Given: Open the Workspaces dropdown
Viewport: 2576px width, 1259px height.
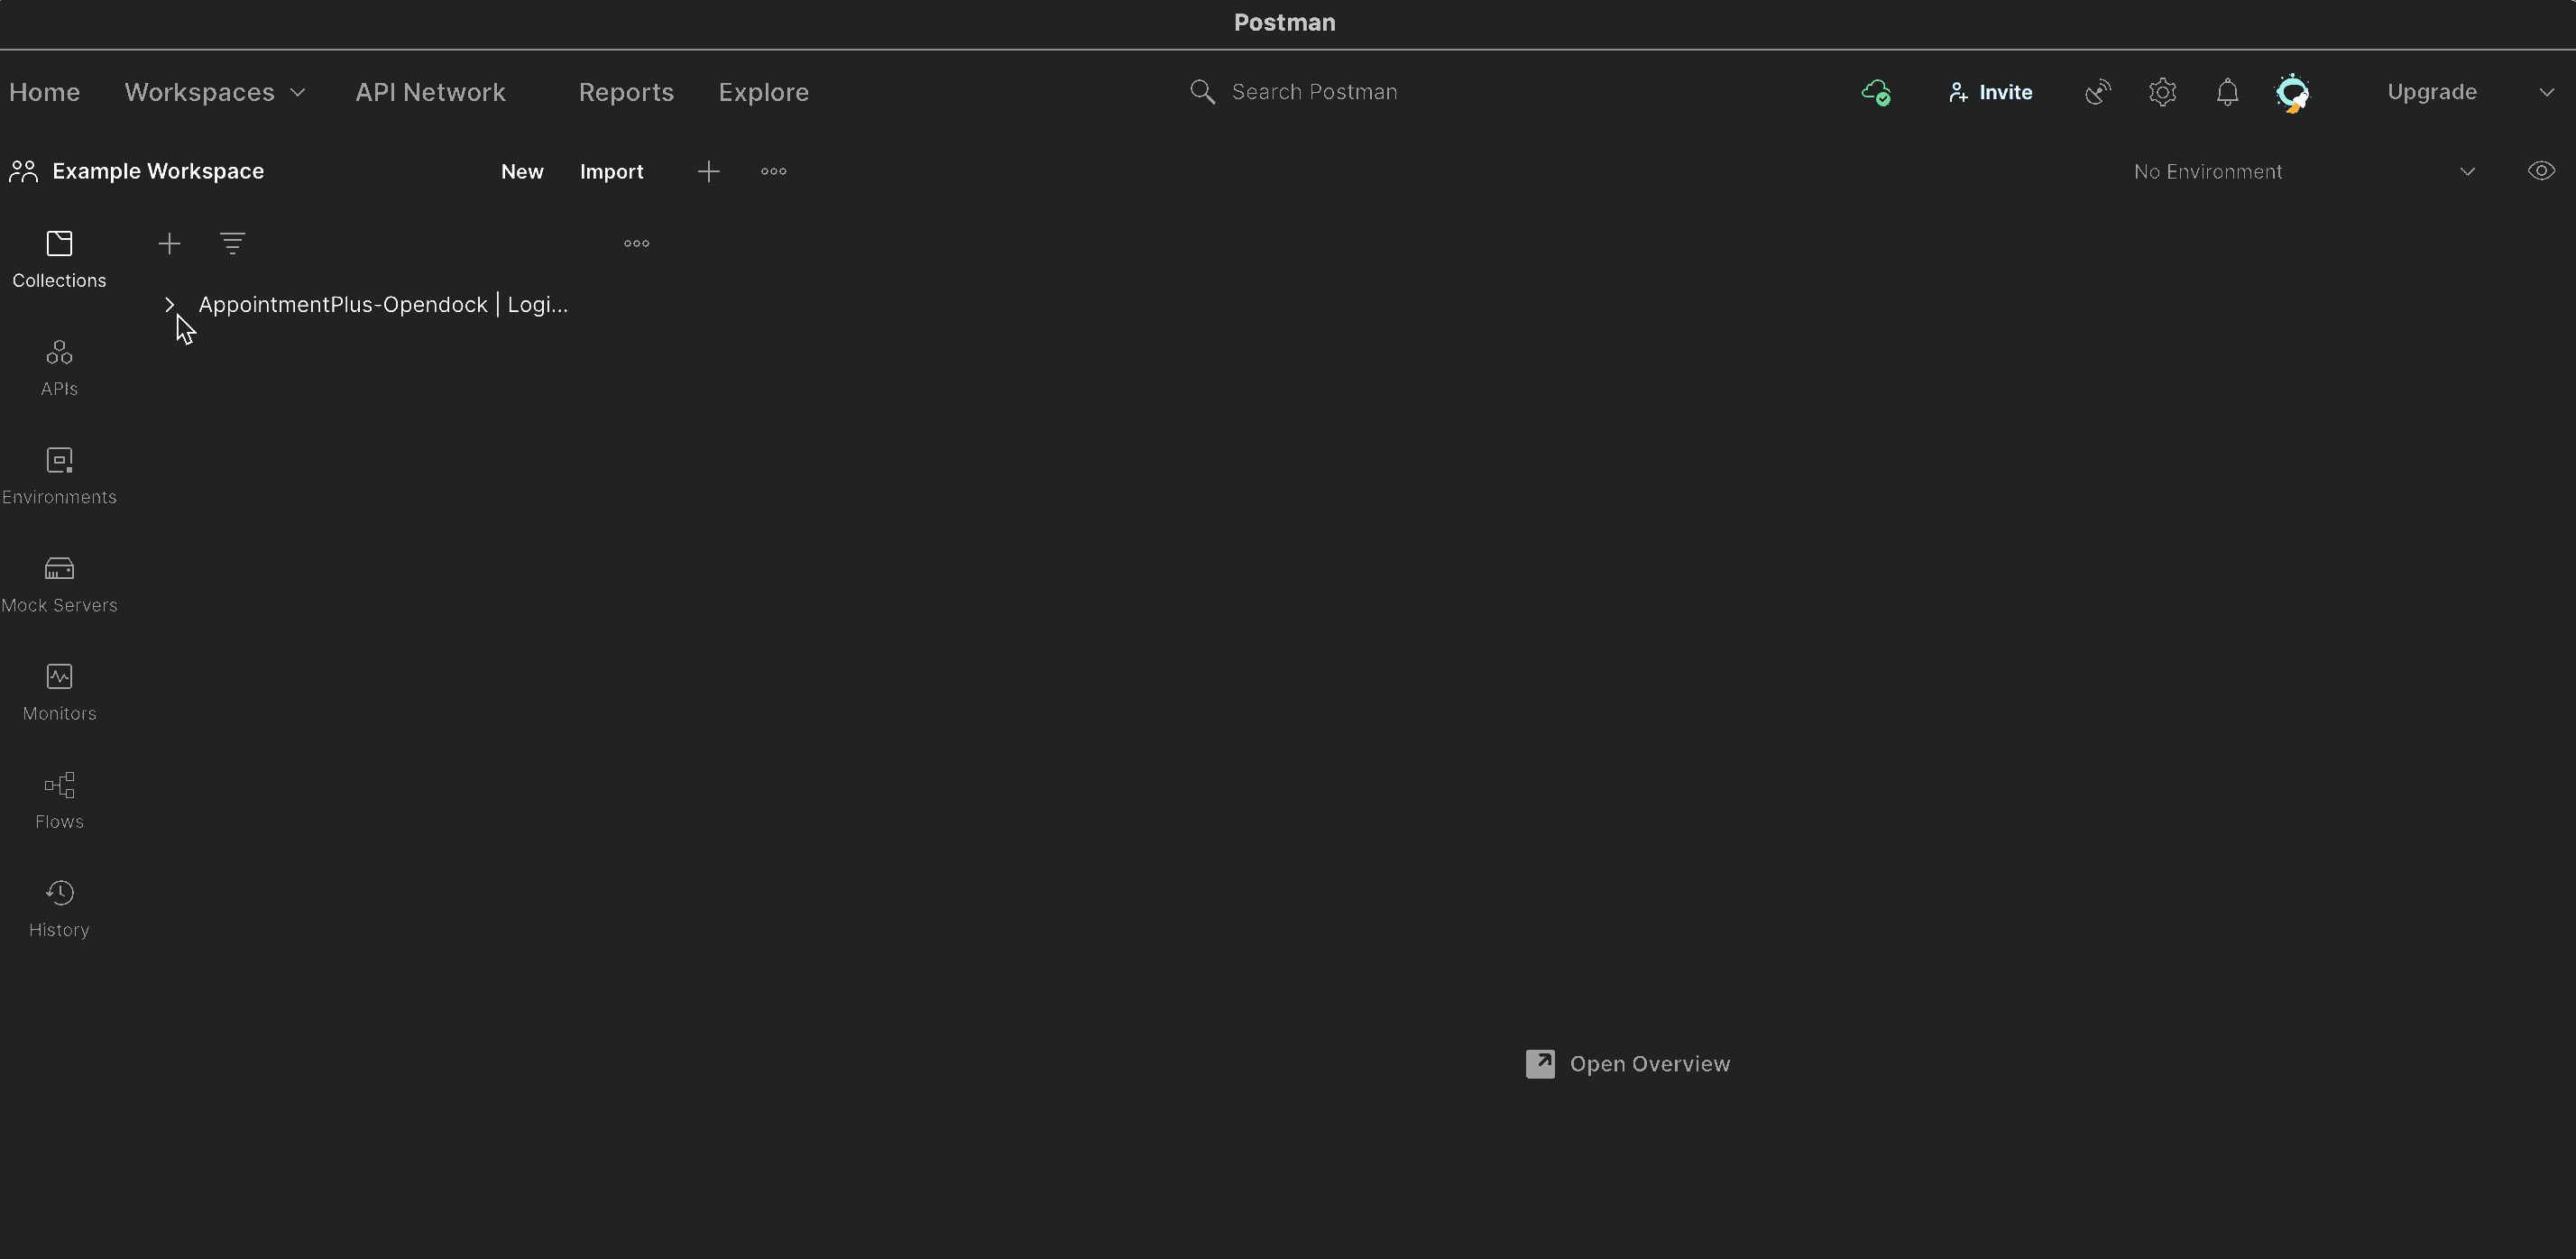Looking at the screenshot, I should pos(215,92).
